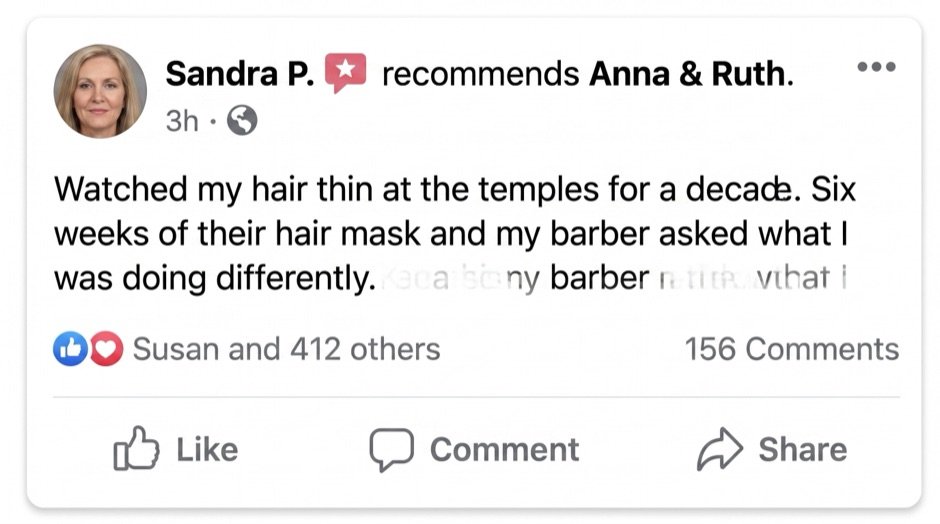940x524 pixels.
Task: Open Sandra P.'s profile picture
Action: point(100,91)
